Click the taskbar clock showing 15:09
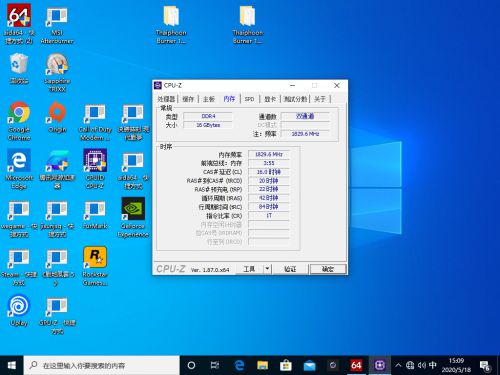Screen dimensions: 500x375 [456, 365]
